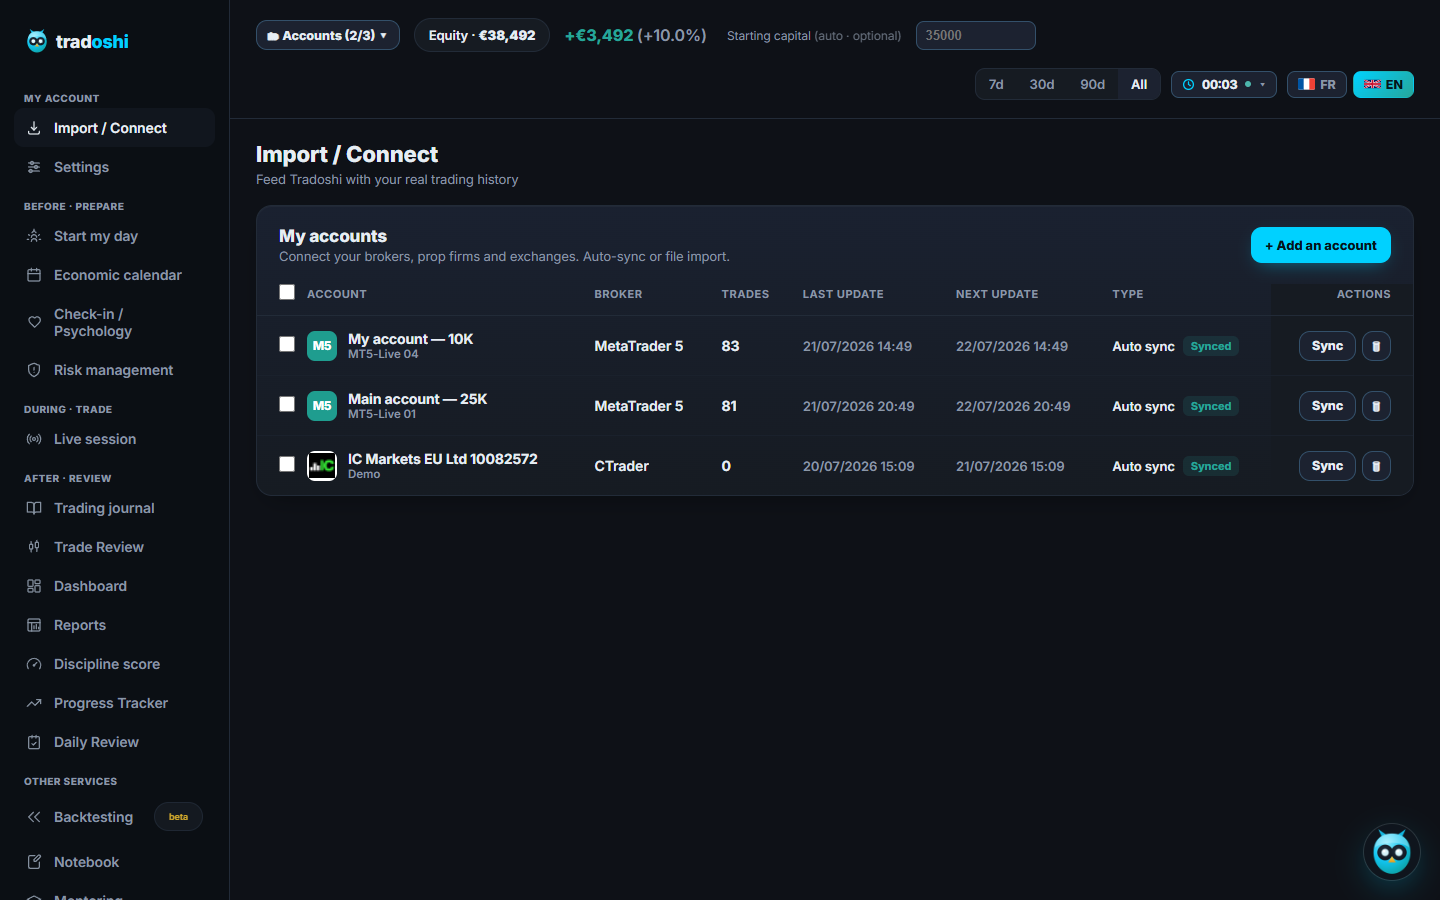
Task: Click the Progress Tracker trend icon
Action: [34, 703]
